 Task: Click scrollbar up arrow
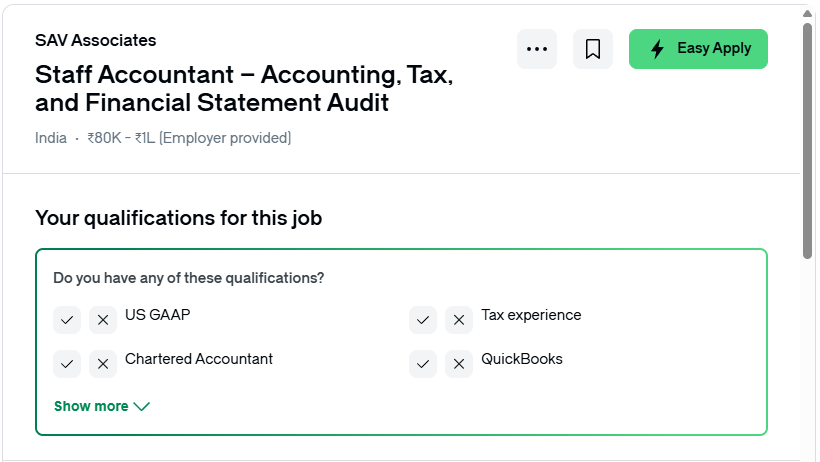[x=807, y=14]
